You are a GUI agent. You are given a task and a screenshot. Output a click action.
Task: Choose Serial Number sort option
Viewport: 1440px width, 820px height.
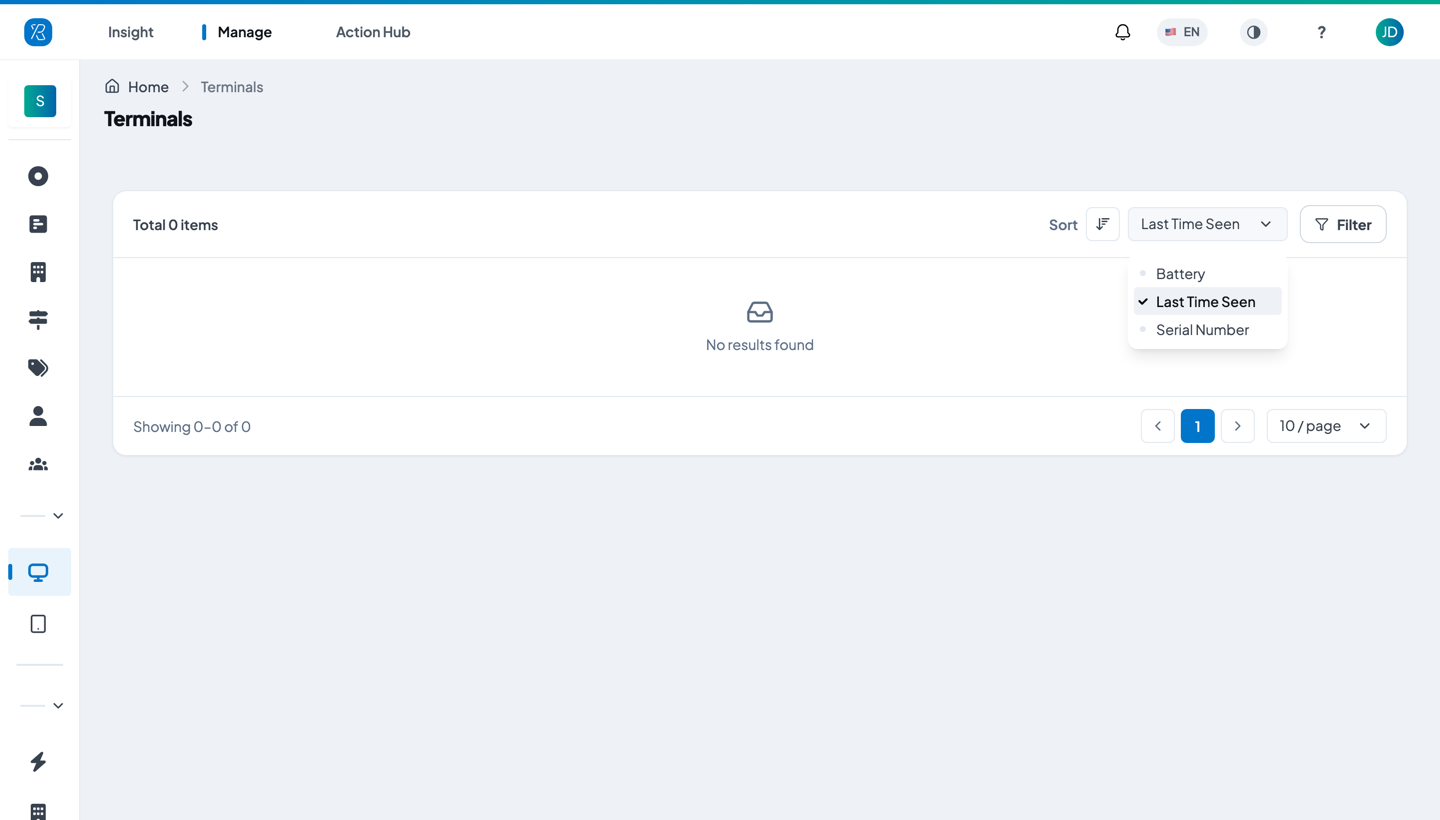pos(1207,330)
